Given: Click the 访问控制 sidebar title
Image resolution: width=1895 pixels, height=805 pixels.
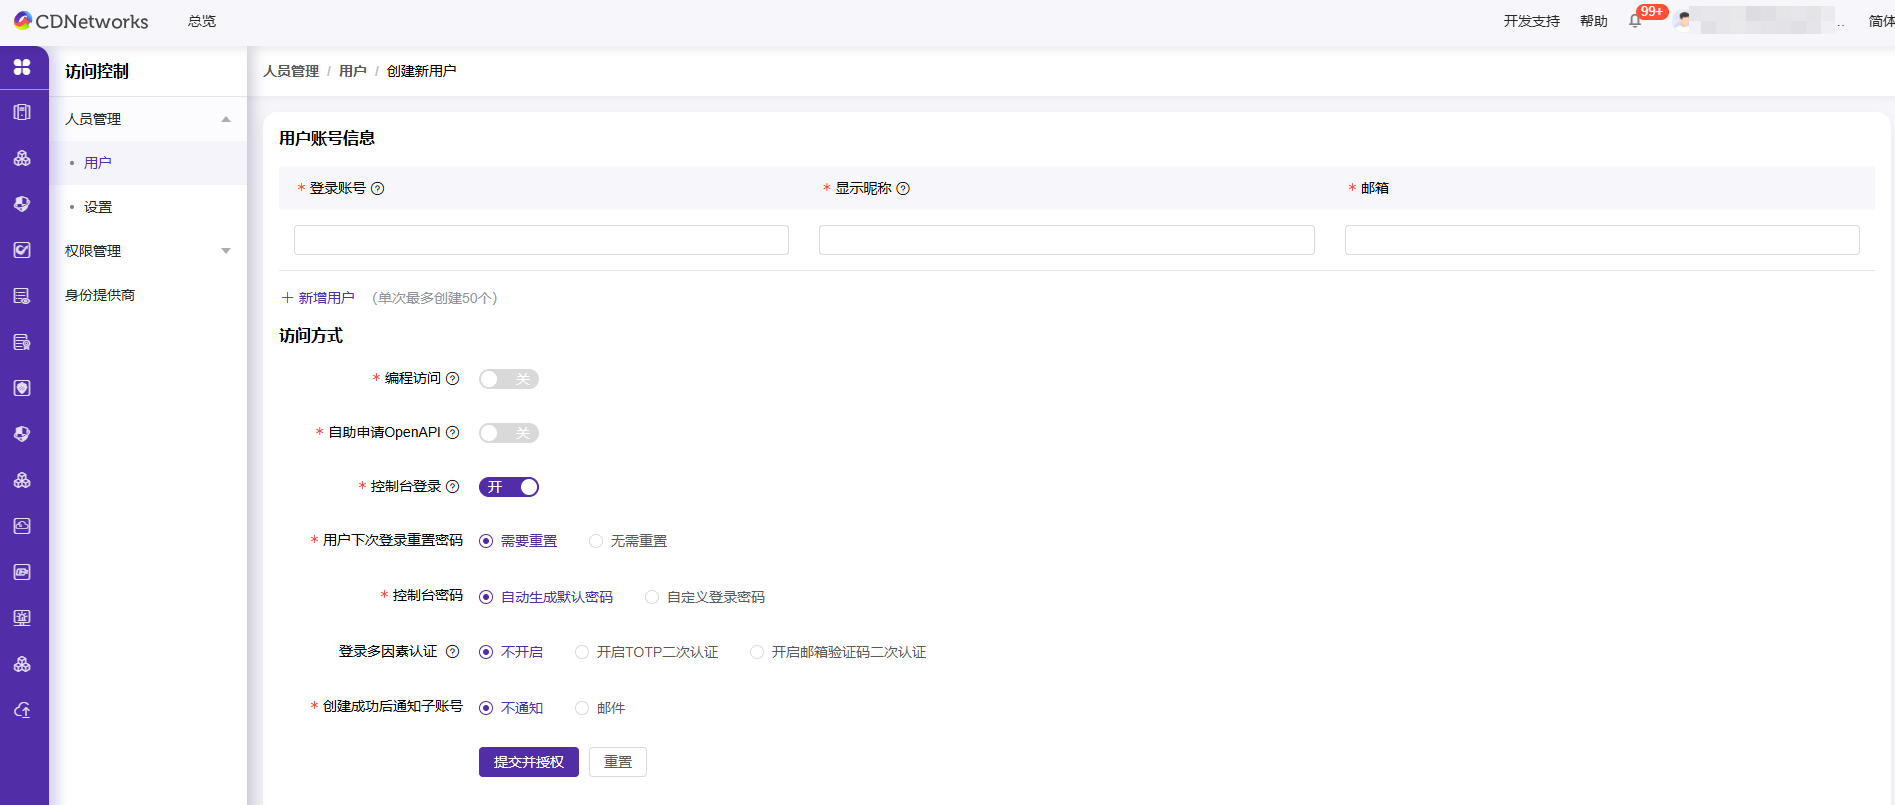Looking at the screenshot, I should coord(97,72).
